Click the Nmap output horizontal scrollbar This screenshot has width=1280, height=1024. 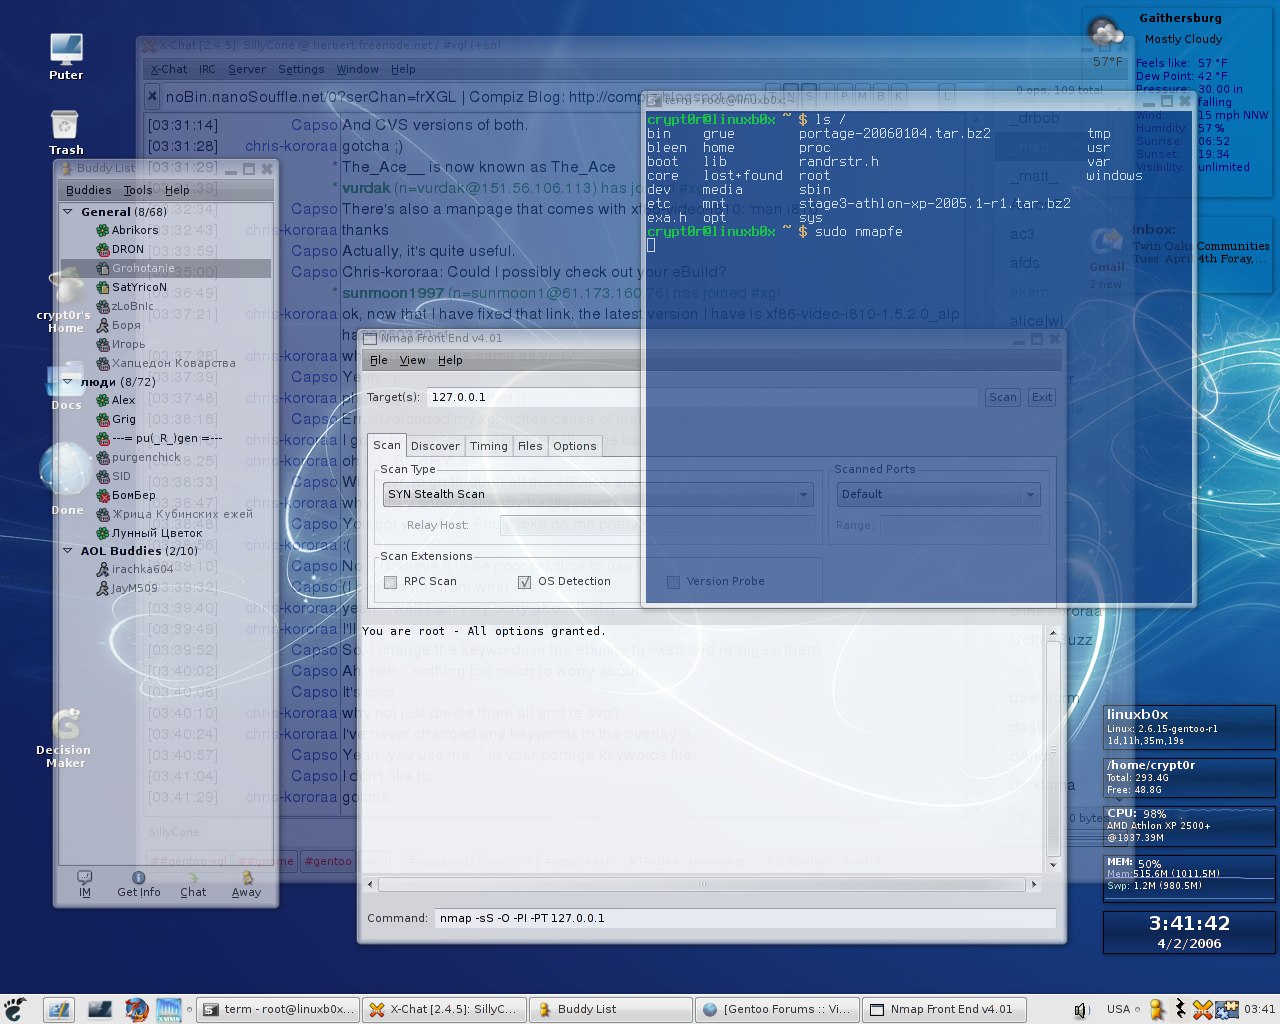[704, 884]
